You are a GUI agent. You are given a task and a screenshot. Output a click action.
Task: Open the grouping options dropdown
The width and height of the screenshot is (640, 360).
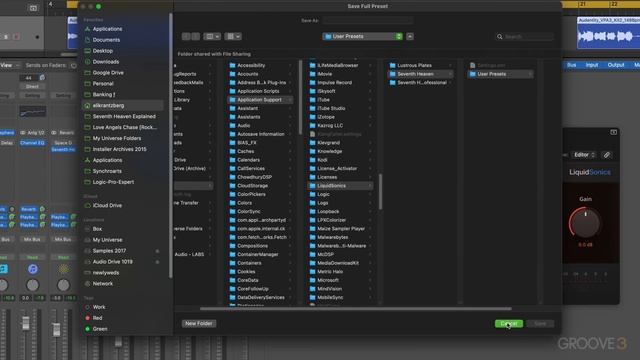coord(233,37)
